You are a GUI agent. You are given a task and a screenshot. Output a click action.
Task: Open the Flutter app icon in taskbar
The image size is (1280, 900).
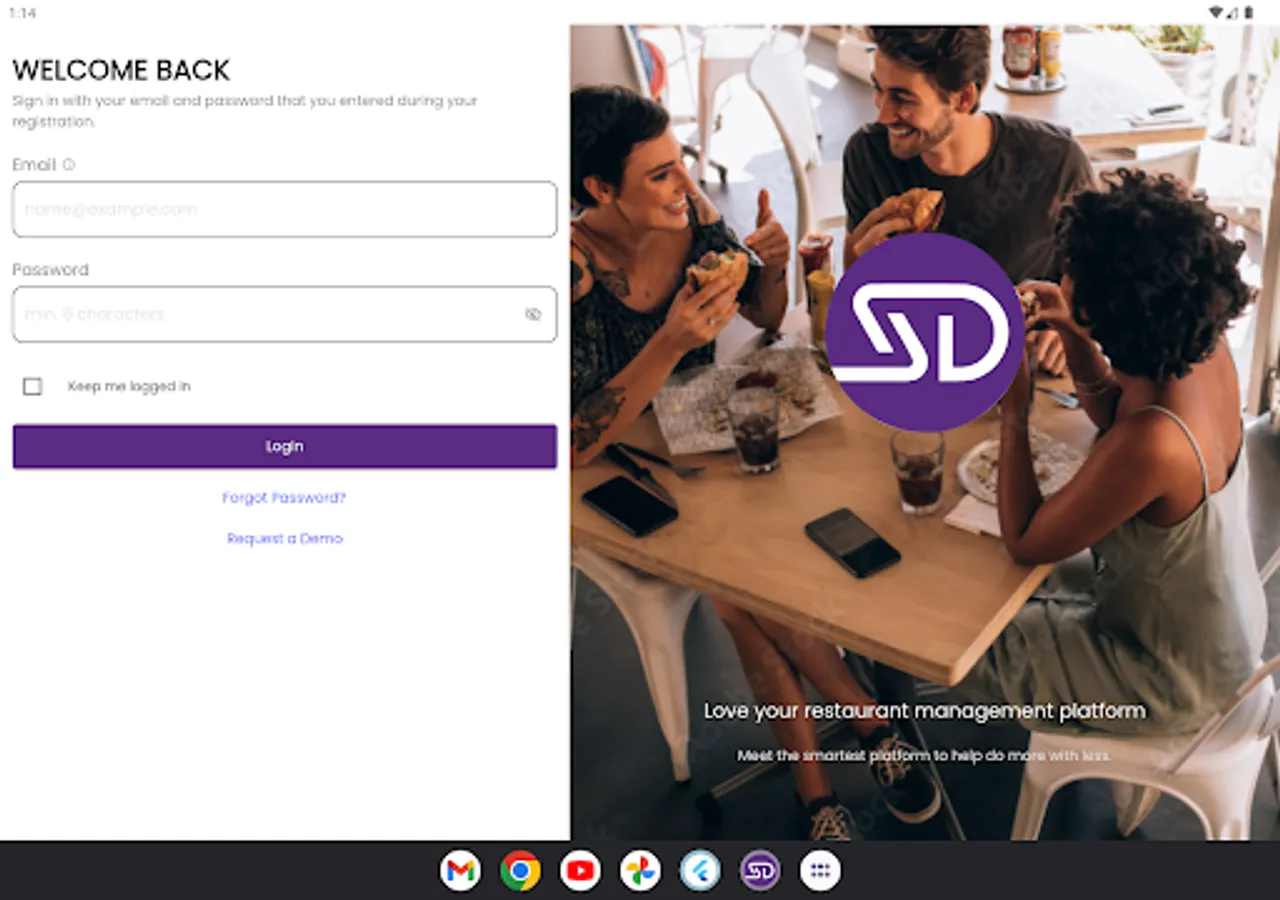(x=700, y=871)
